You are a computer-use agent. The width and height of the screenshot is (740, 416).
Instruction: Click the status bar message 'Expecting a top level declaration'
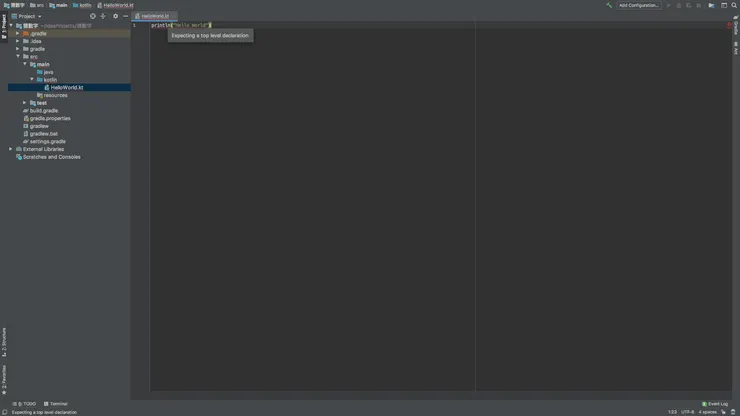[44, 412]
